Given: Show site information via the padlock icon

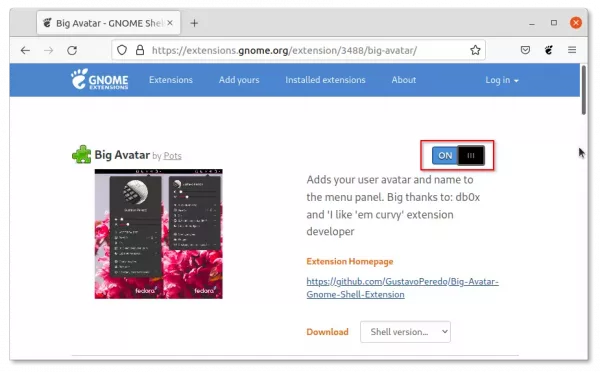Looking at the screenshot, I should coord(140,50).
